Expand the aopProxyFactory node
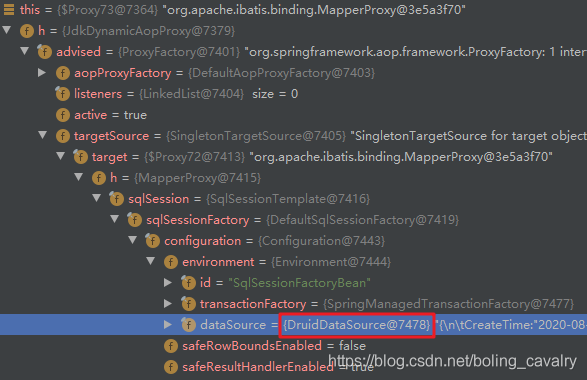This screenshot has width=587, height=380. tap(42, 72)
